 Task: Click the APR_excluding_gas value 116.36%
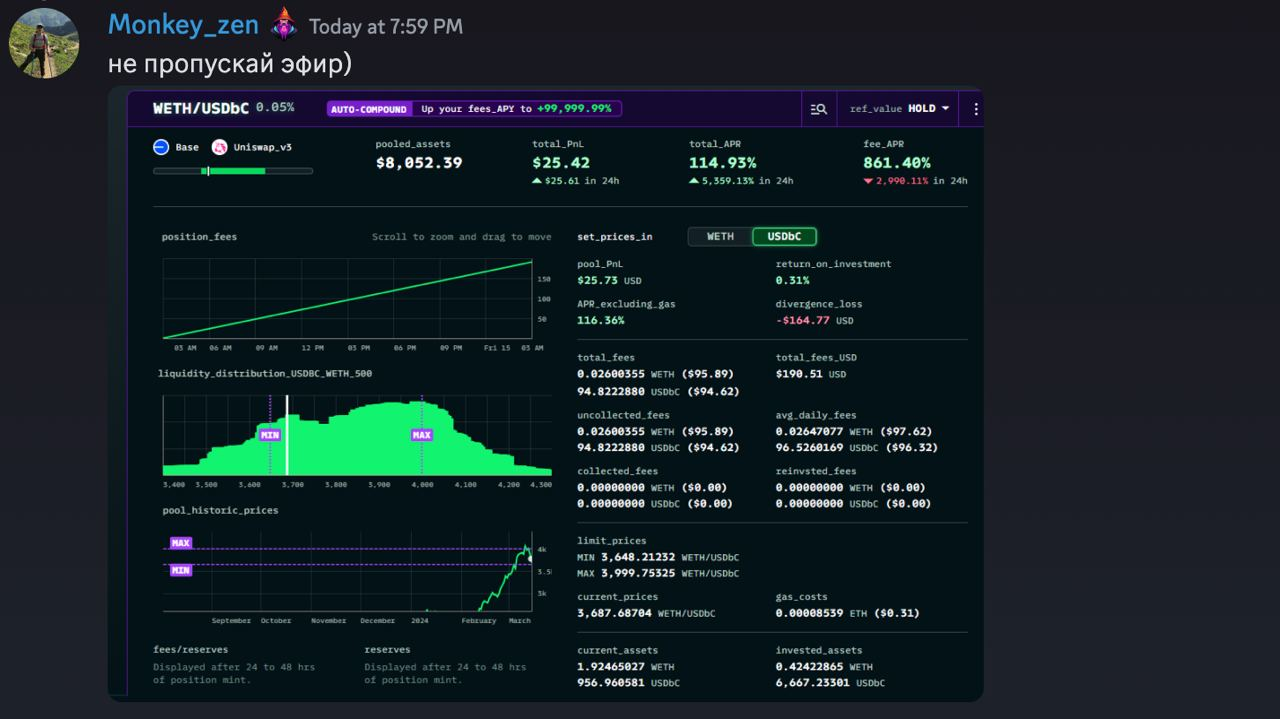(x=601, y=321)
